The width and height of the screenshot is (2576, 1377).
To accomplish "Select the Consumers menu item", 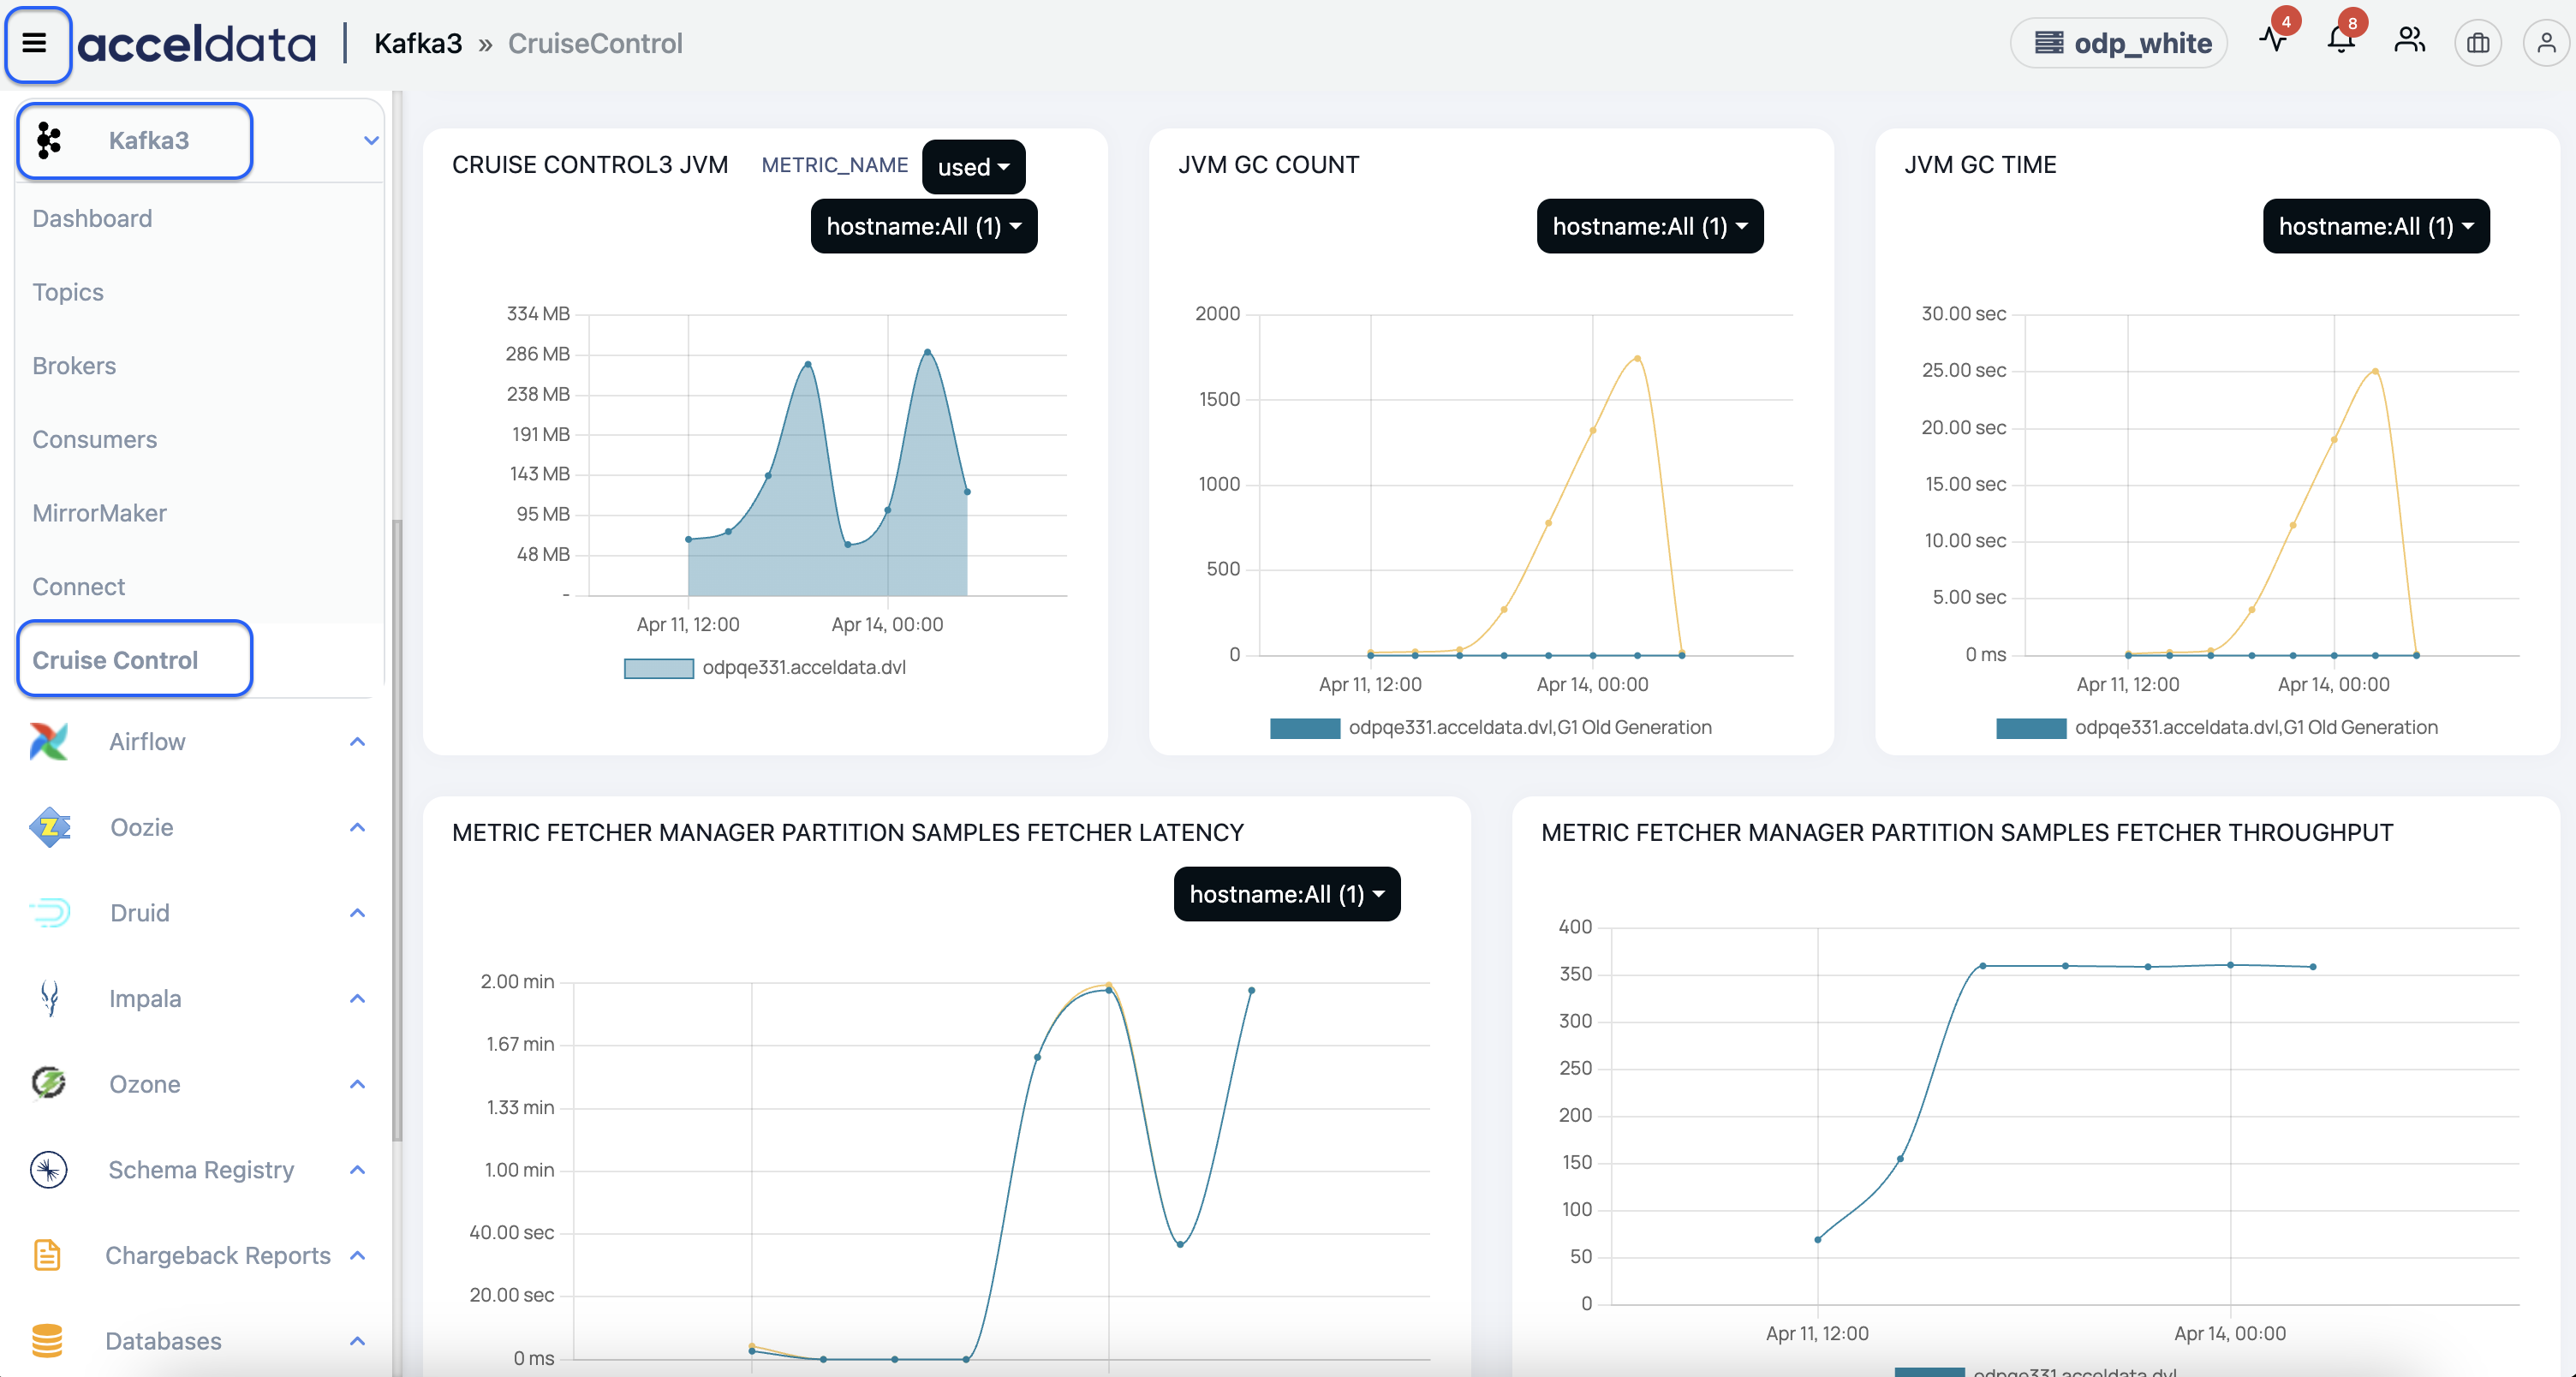I will 94,439.
